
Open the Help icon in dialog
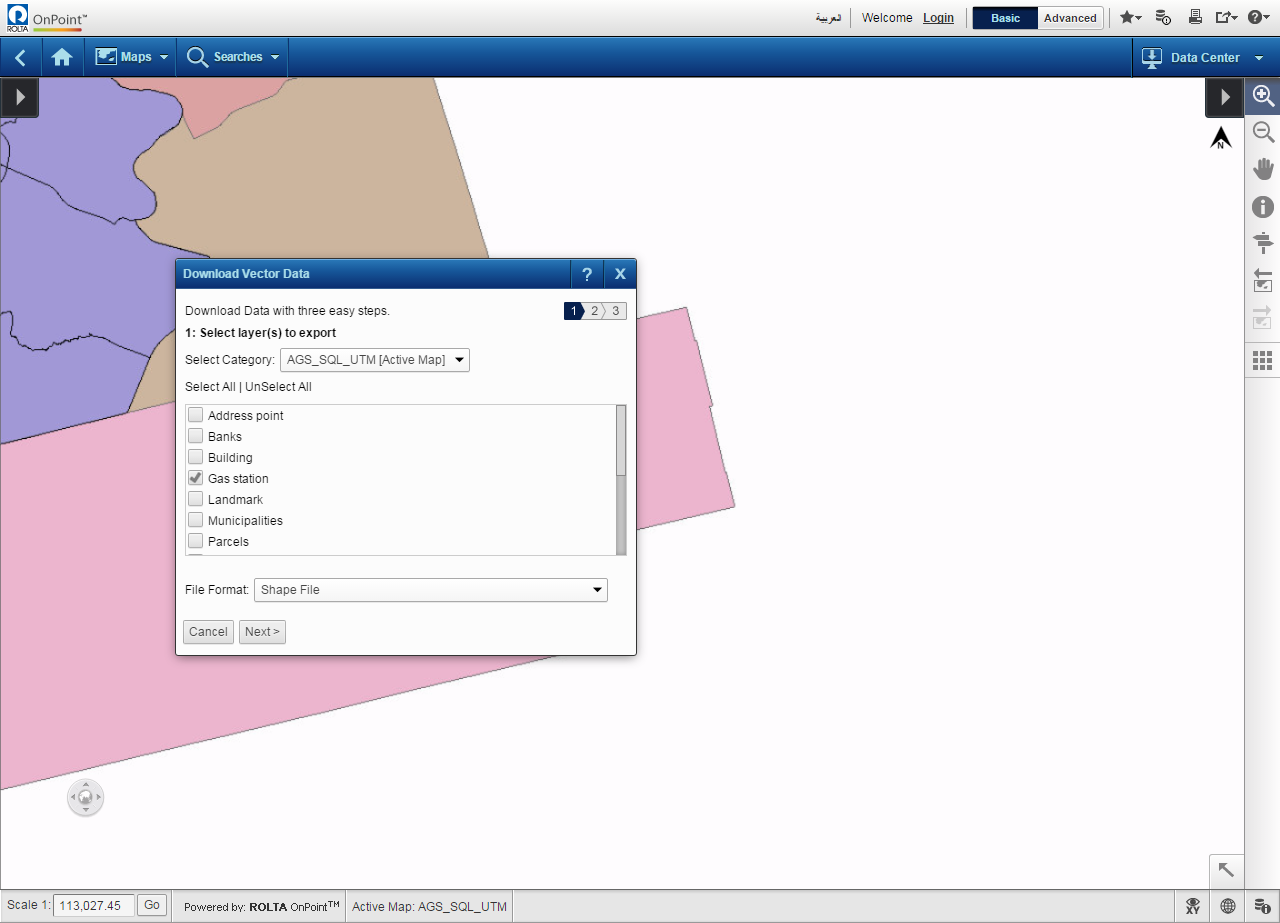tap(587, 274)
